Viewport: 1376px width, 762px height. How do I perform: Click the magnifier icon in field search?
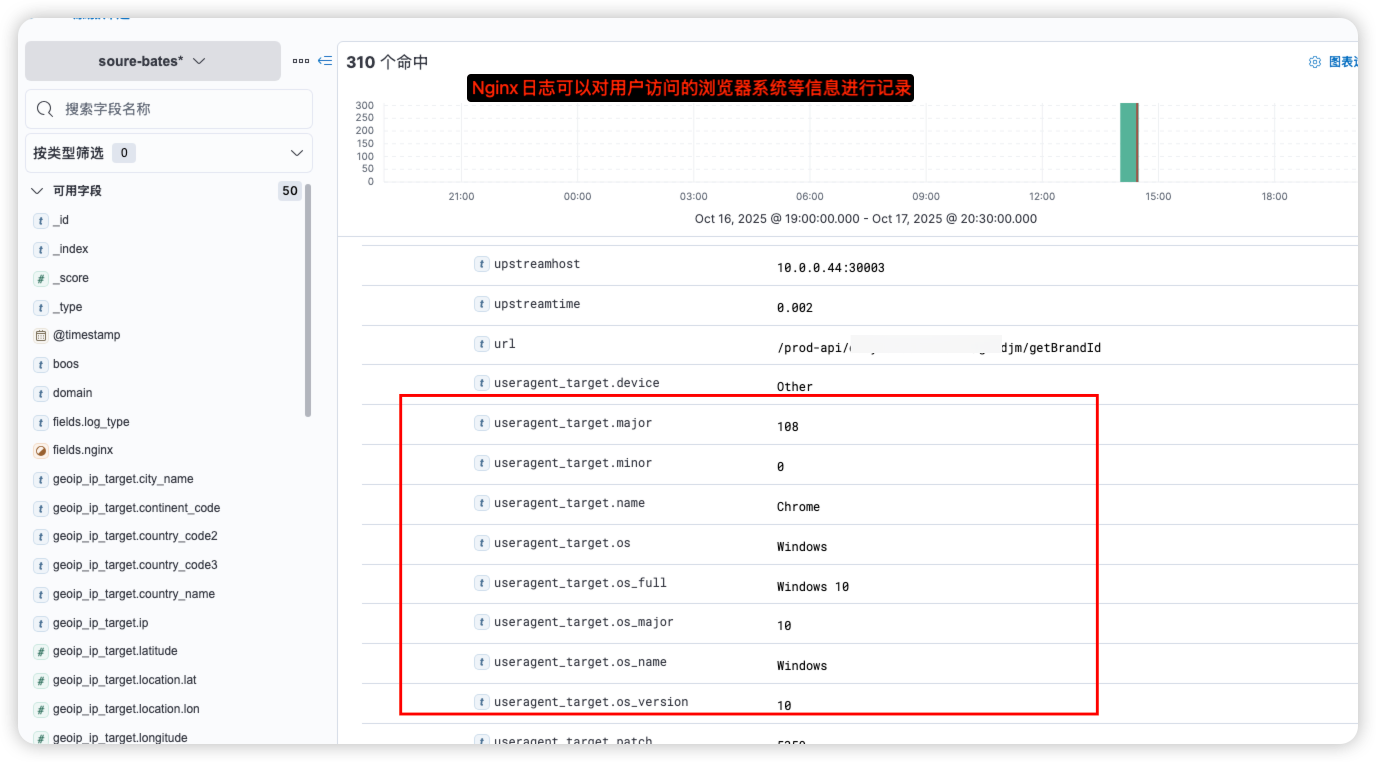45,109
